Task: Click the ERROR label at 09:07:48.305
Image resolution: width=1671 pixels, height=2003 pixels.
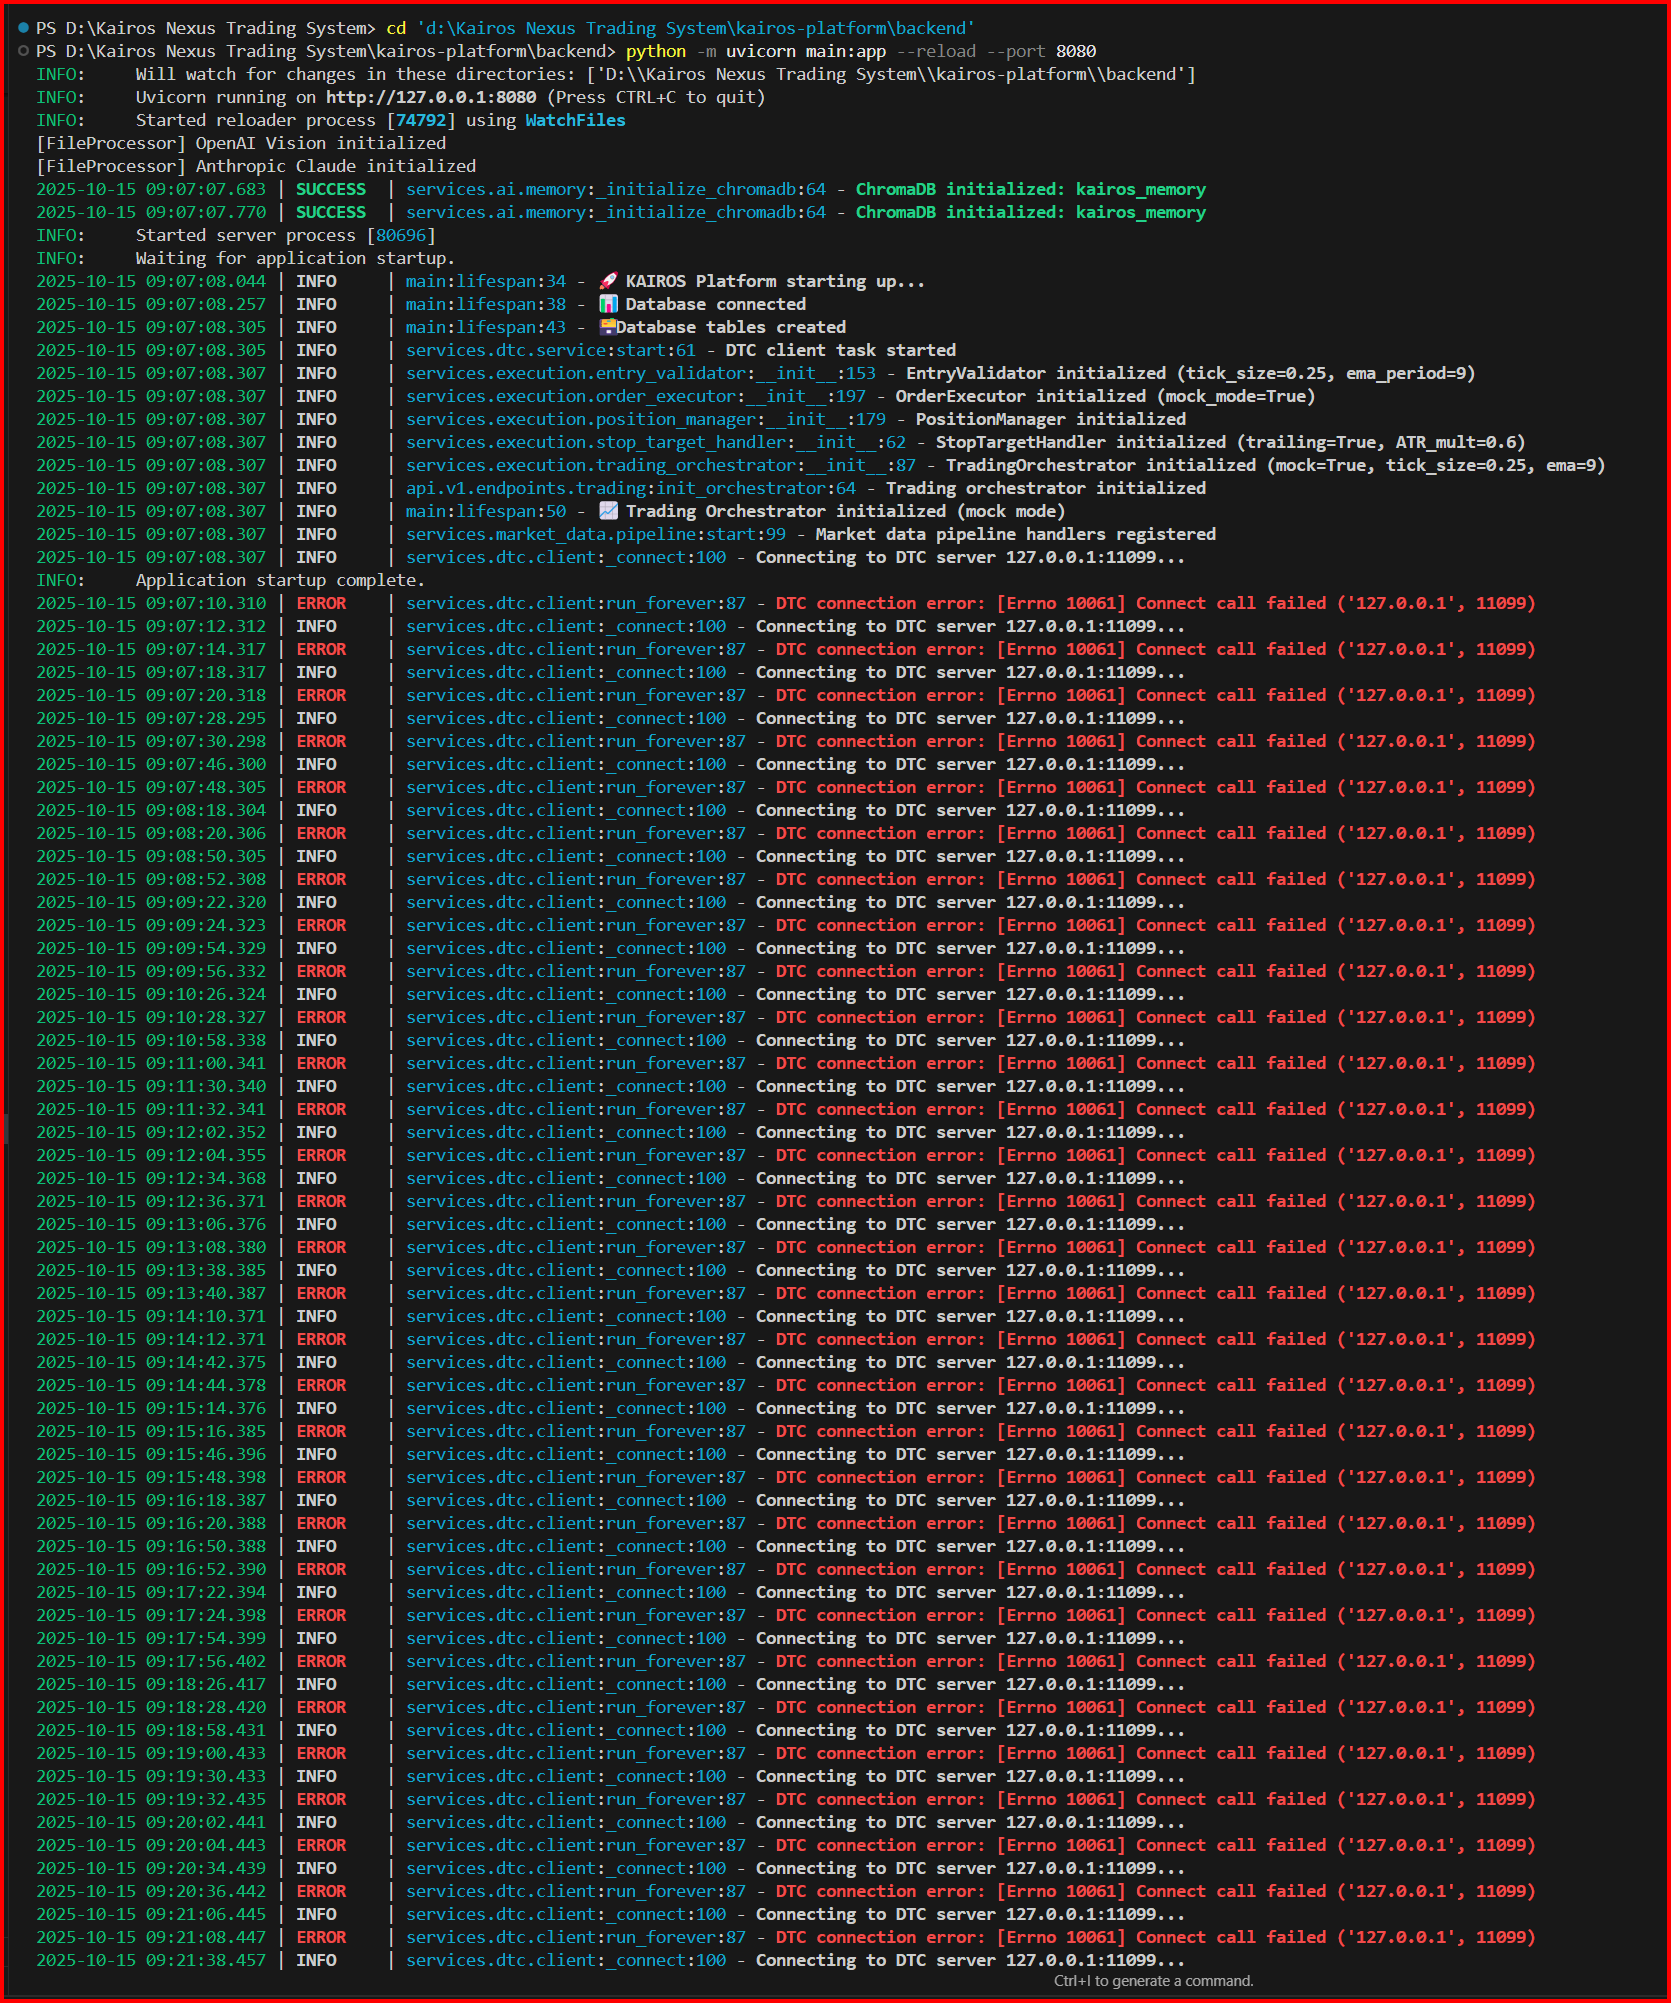Action: point(321,787)
